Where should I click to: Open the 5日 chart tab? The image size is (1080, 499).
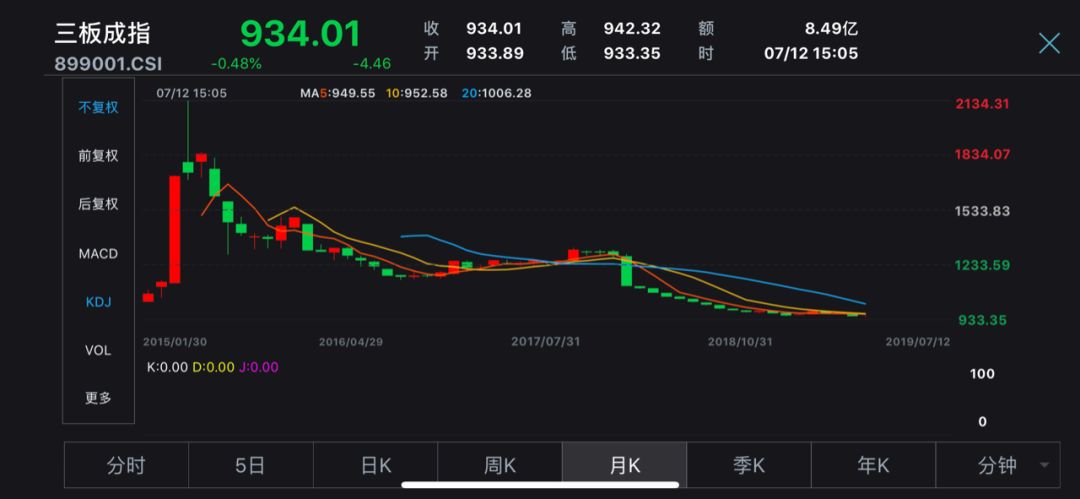pos(251,465)
